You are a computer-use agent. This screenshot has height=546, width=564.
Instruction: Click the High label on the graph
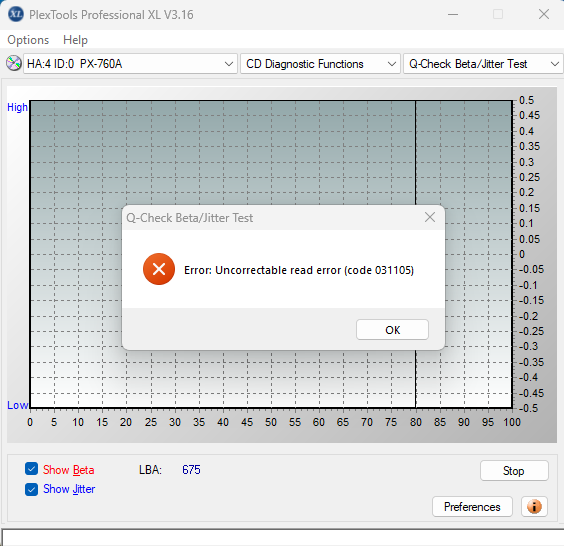17,107
